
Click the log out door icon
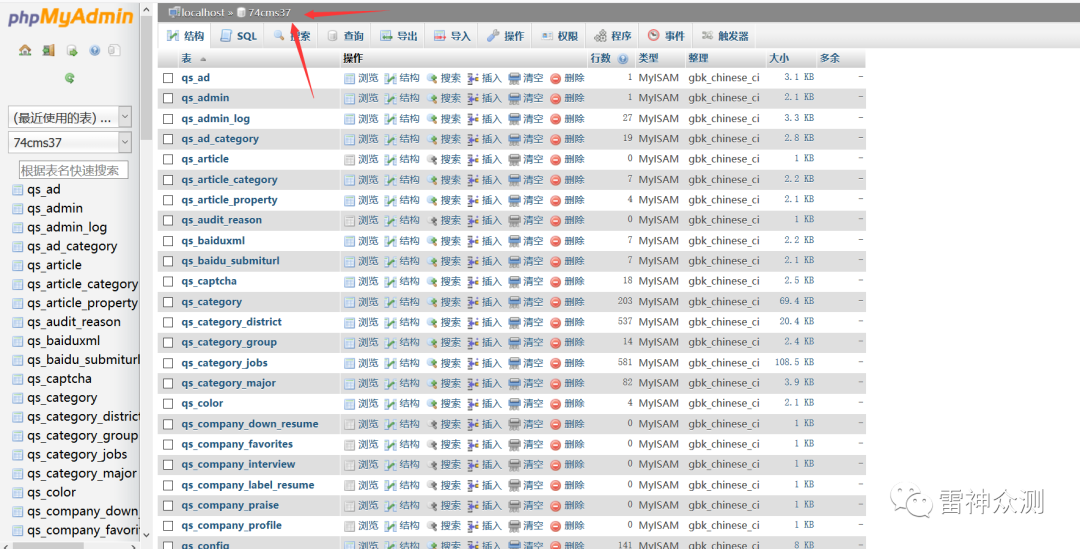tap(48, 50)
